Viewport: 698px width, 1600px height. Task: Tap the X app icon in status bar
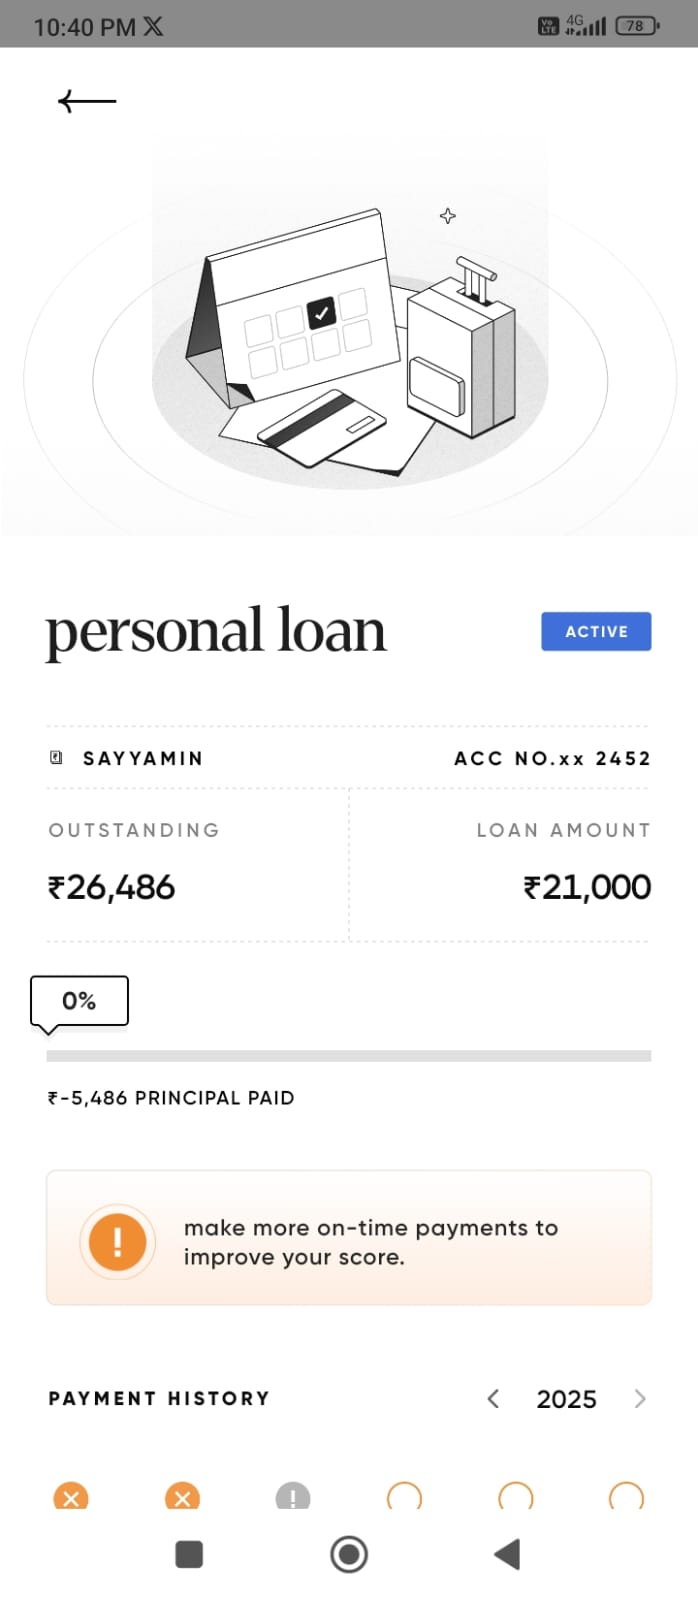point(153,27)
